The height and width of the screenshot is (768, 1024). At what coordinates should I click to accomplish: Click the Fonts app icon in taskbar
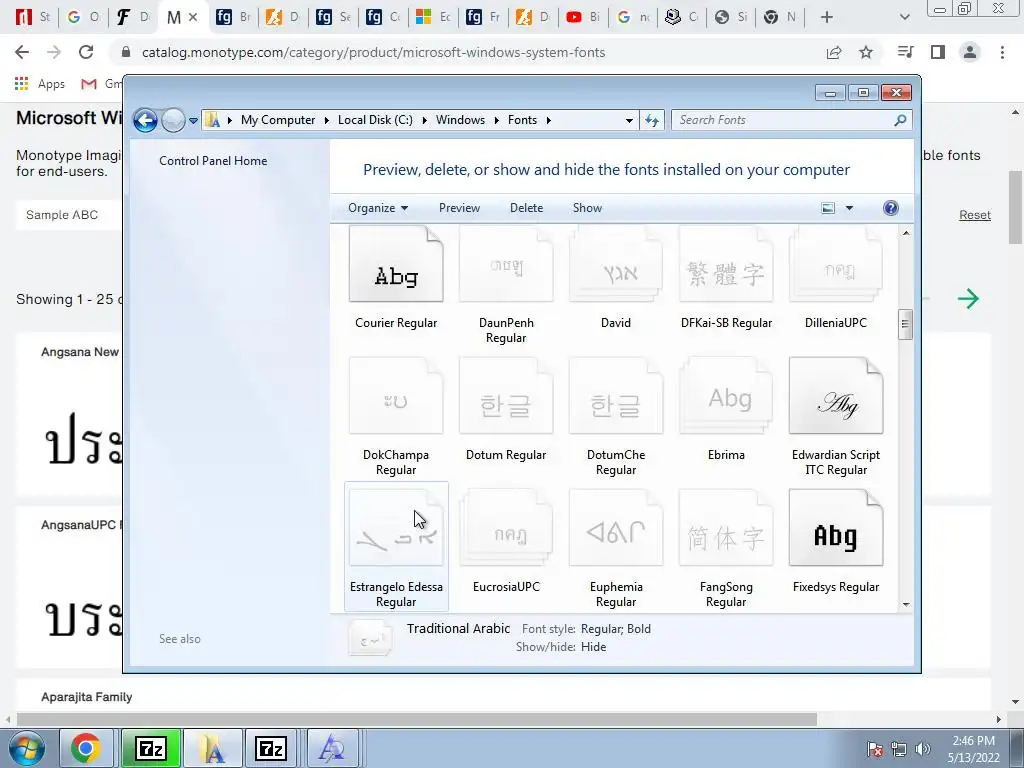213,748
